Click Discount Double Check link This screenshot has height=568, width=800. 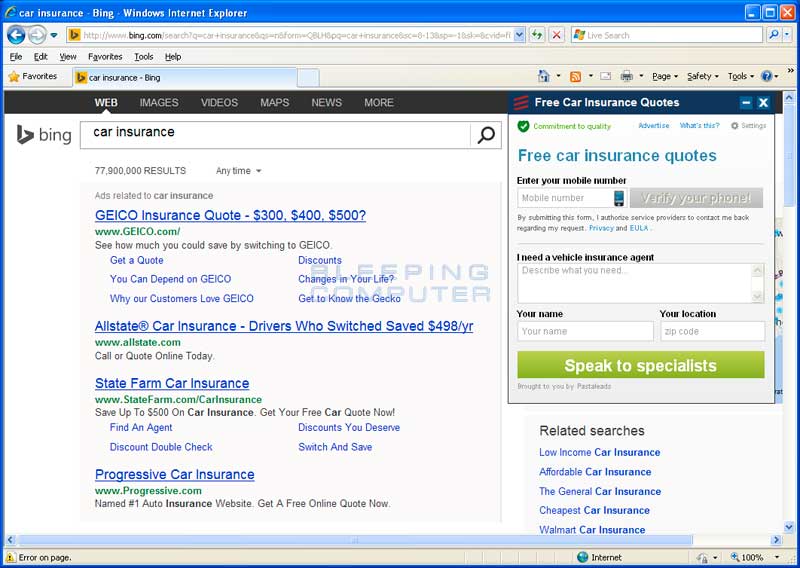[161, 447]
